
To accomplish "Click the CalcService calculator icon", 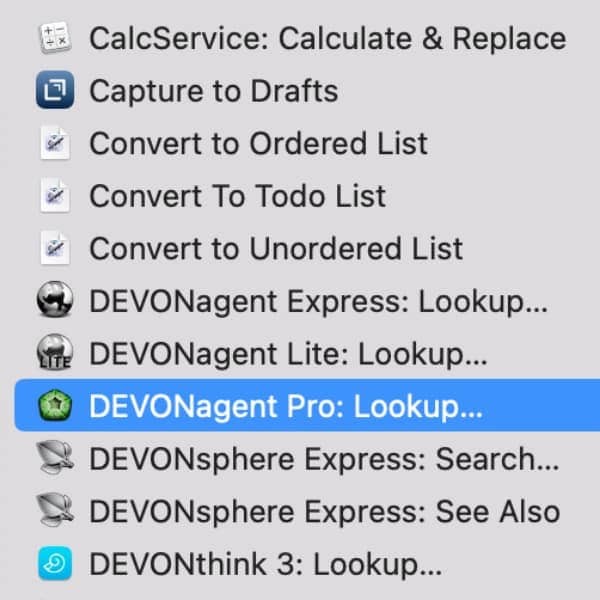I will (54, 39).
